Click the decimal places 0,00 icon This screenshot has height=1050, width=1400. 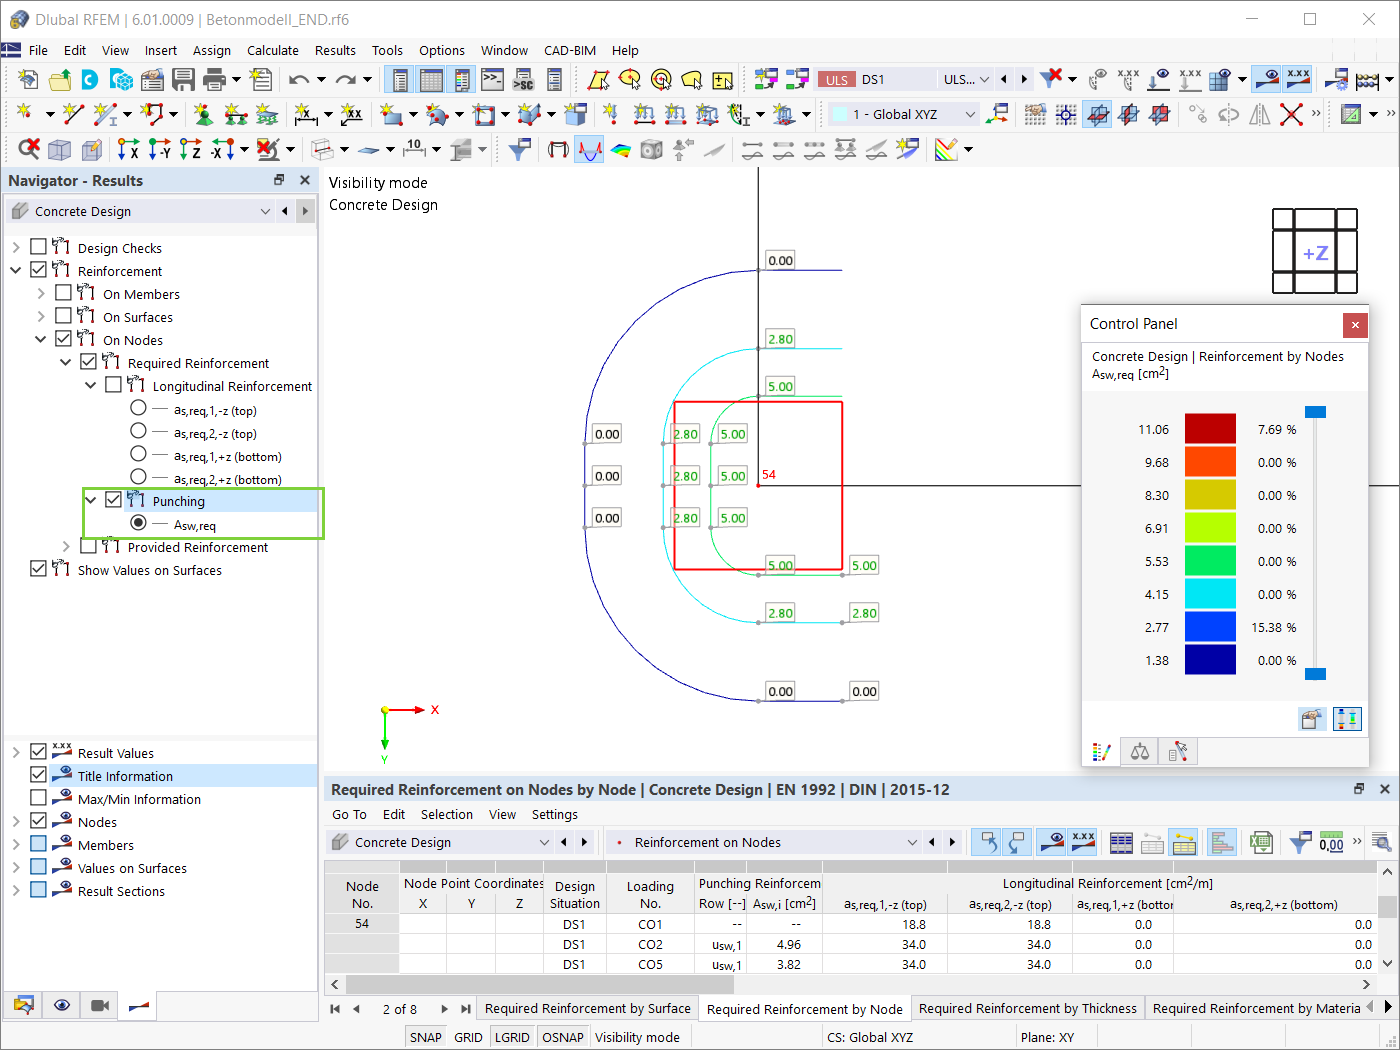click(1331, 842)
